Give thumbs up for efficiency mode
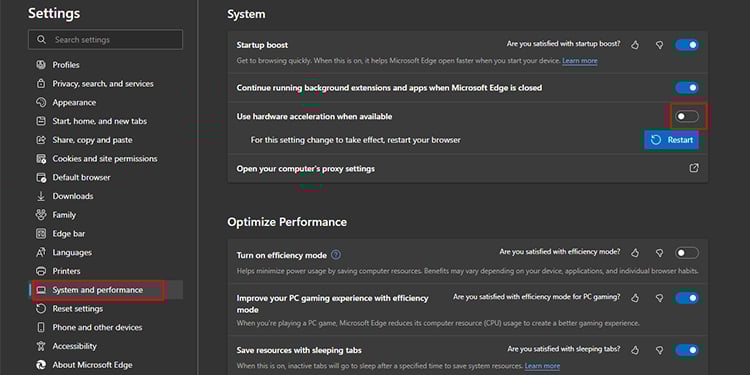Image resolution: width=750 pixels, height=375 pixels. pyautogui.click(x=635, y=253)
